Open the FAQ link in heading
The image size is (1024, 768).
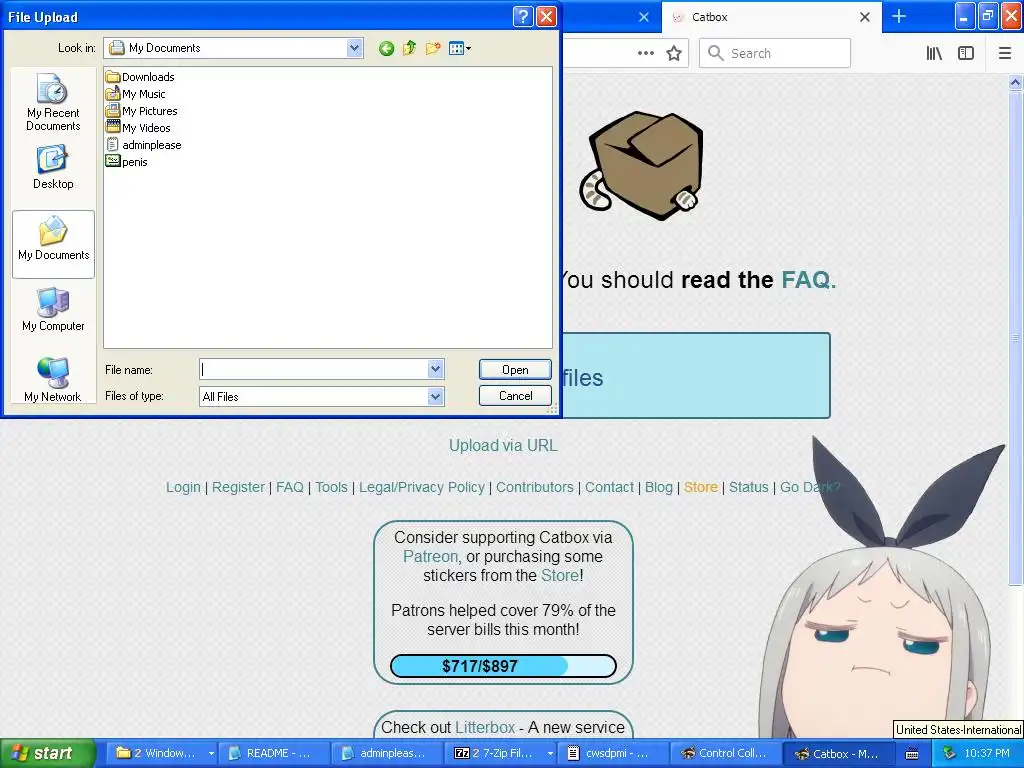tap(808, 280)
